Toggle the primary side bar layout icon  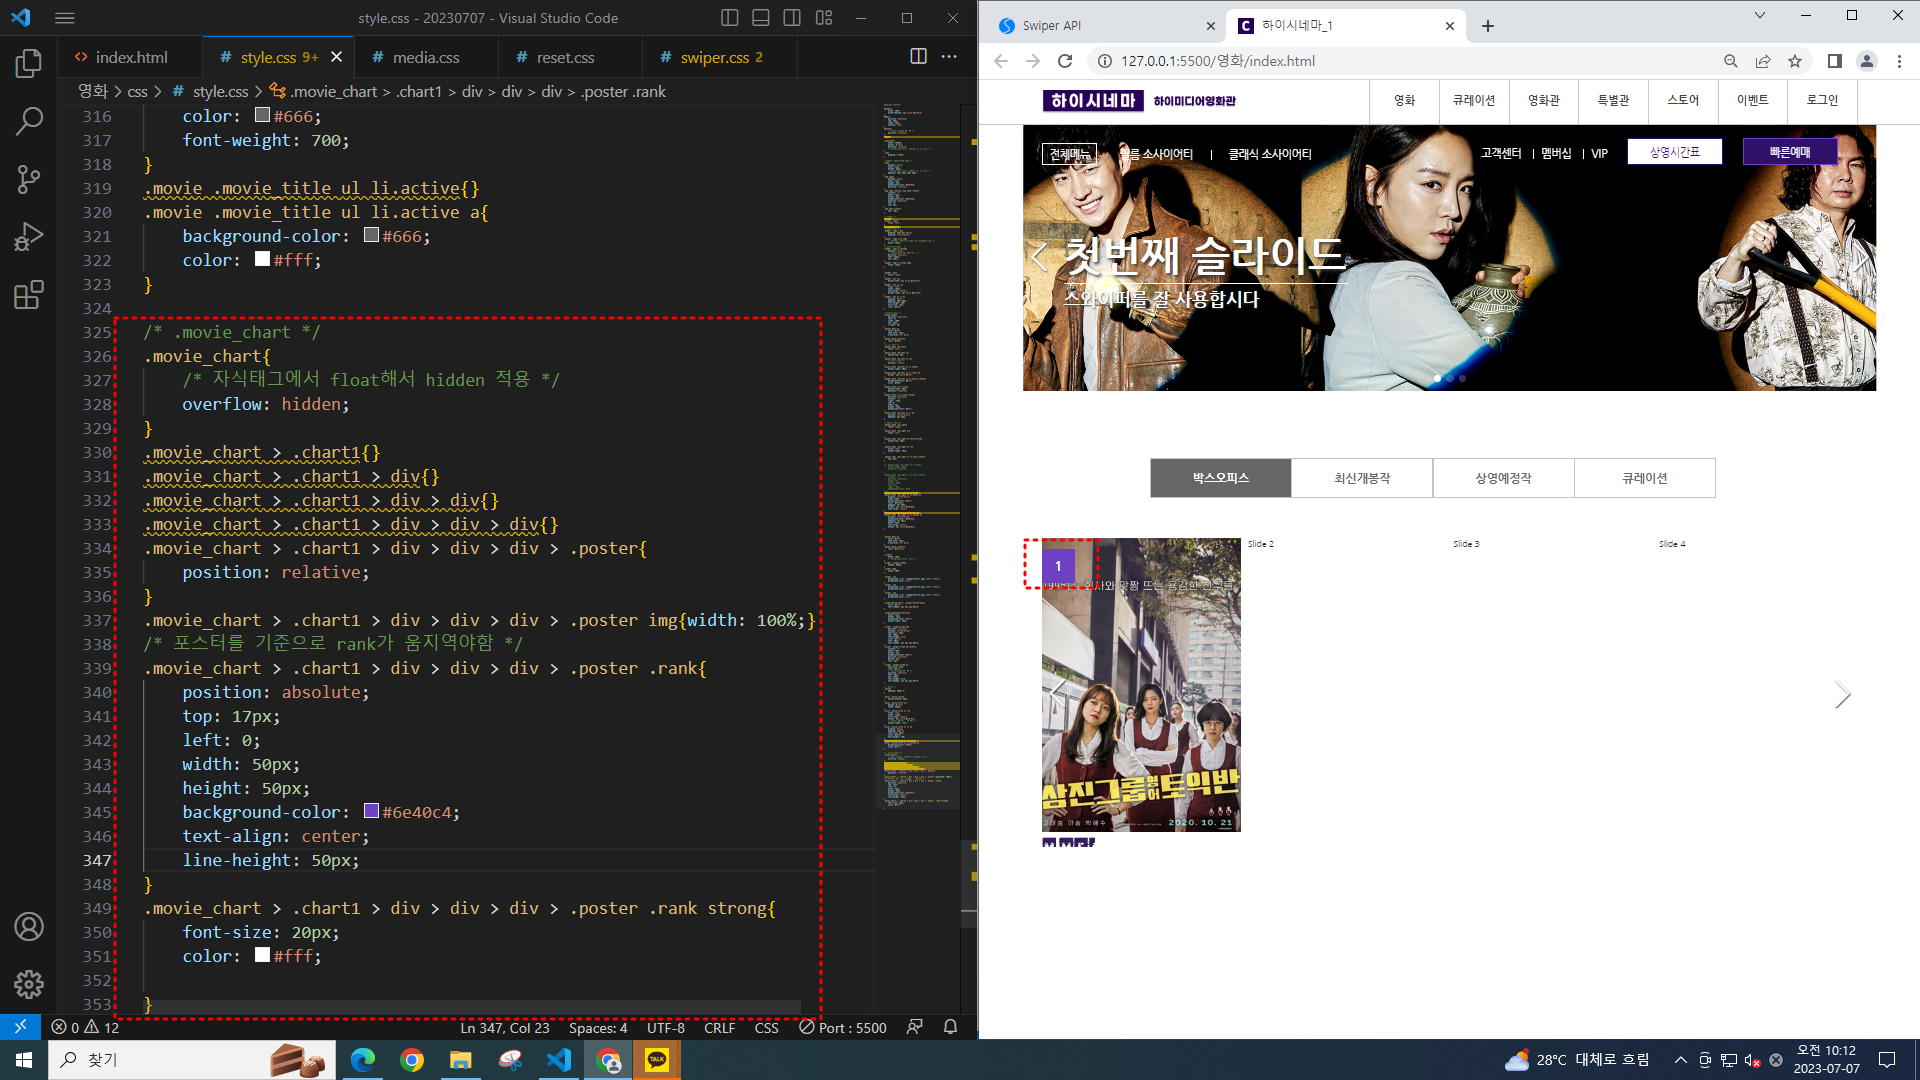[730, 18]
